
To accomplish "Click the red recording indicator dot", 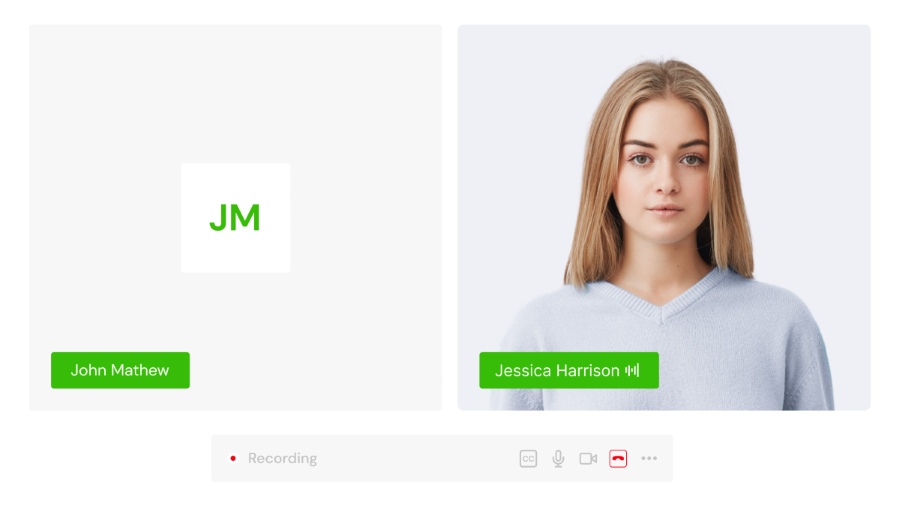I will 233,458.
